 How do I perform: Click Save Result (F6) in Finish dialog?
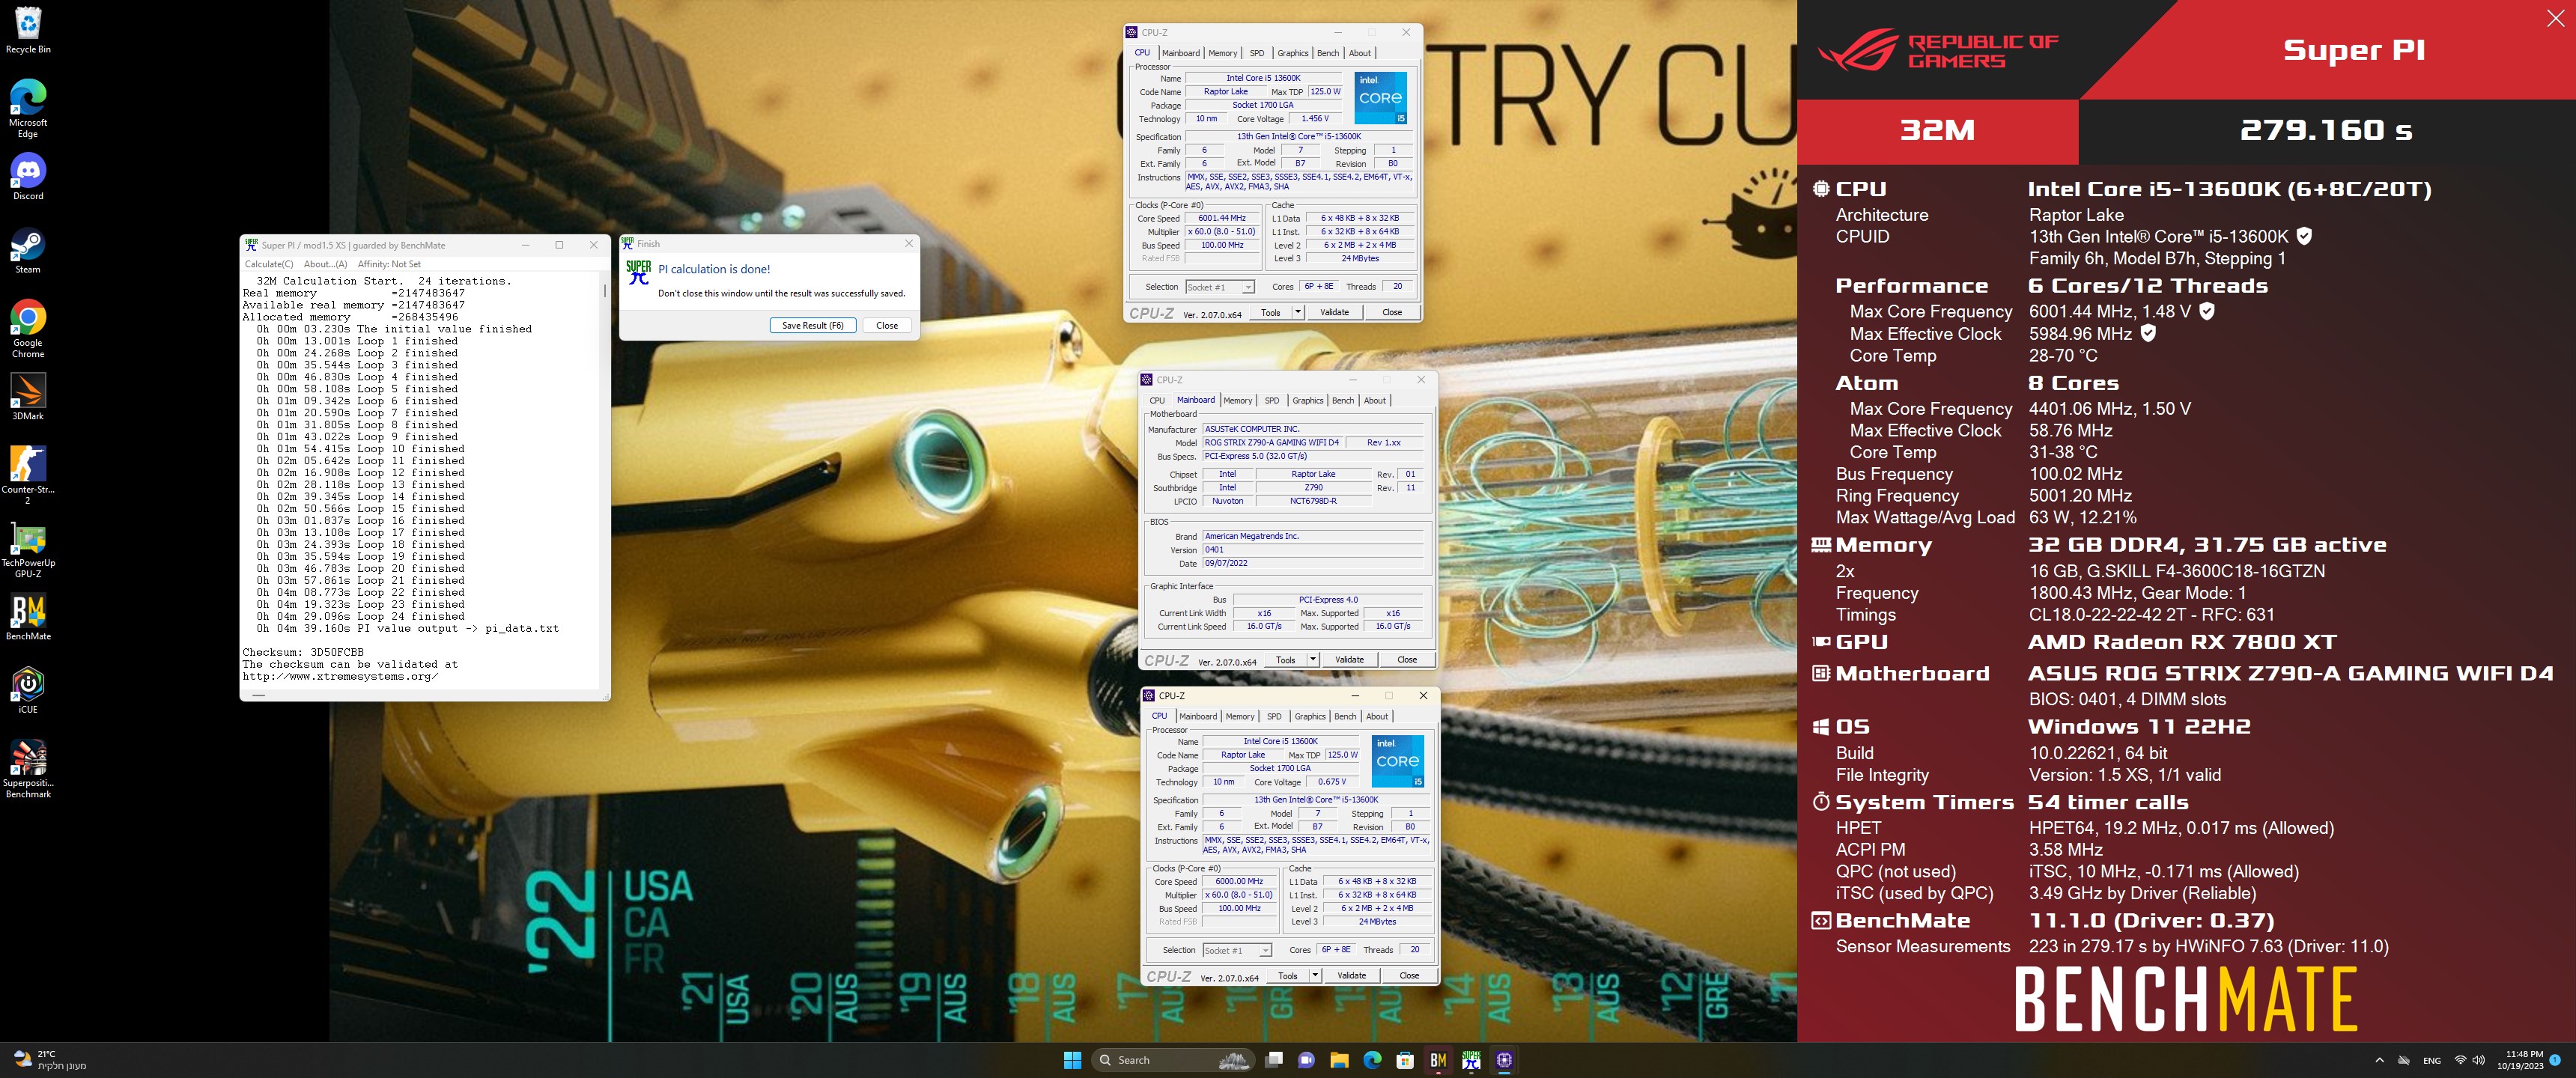click(x=812, y=326)
